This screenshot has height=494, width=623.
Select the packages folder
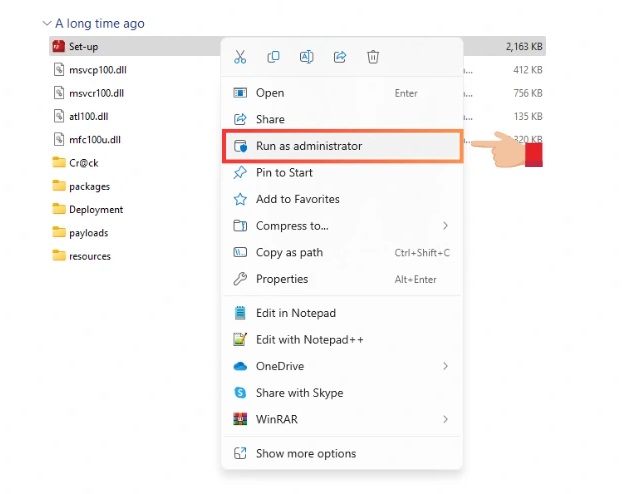point(89,186)
